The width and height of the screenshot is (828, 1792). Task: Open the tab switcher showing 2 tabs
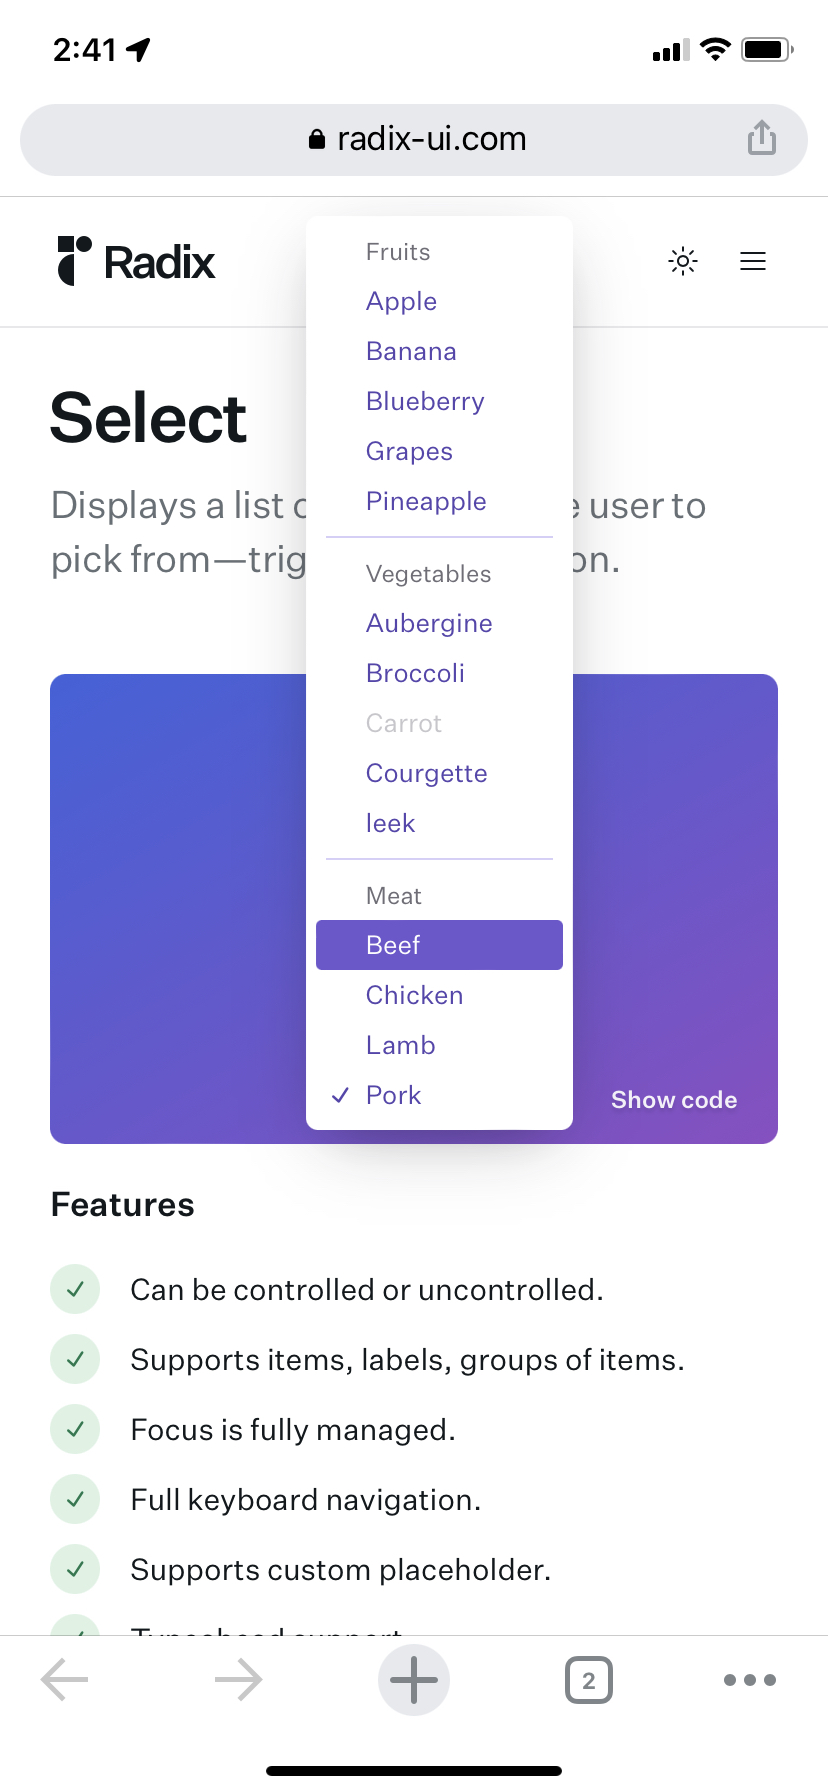(589, 1680)
